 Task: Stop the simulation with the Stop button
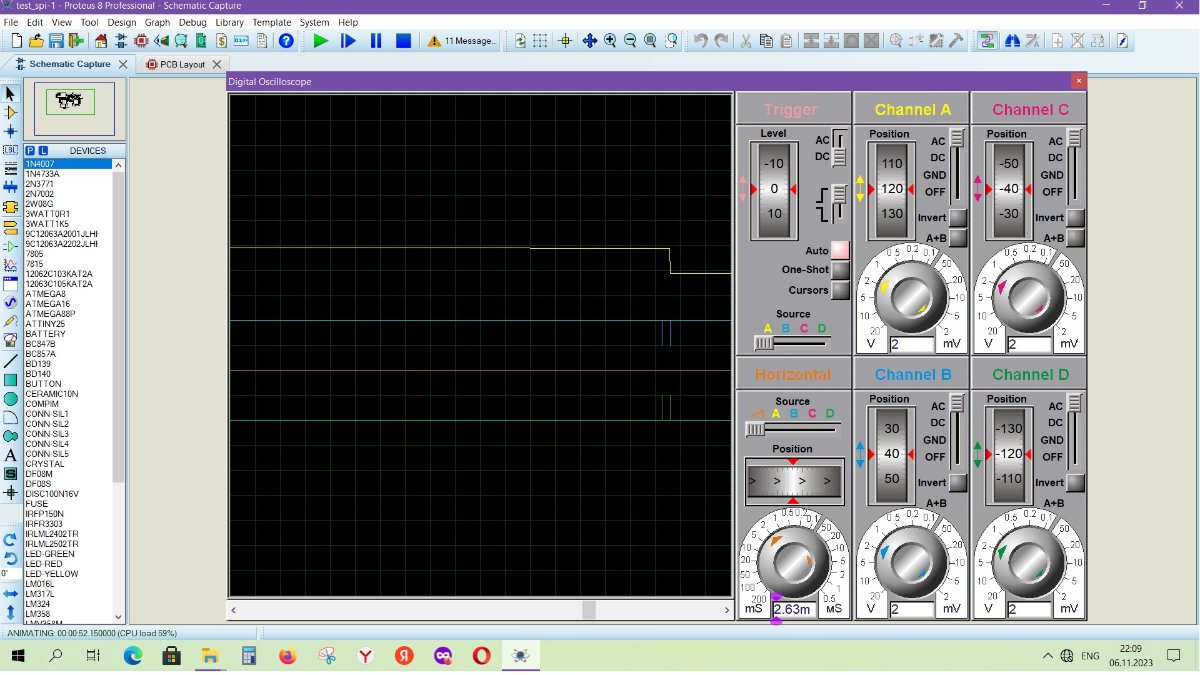(403, 41)
